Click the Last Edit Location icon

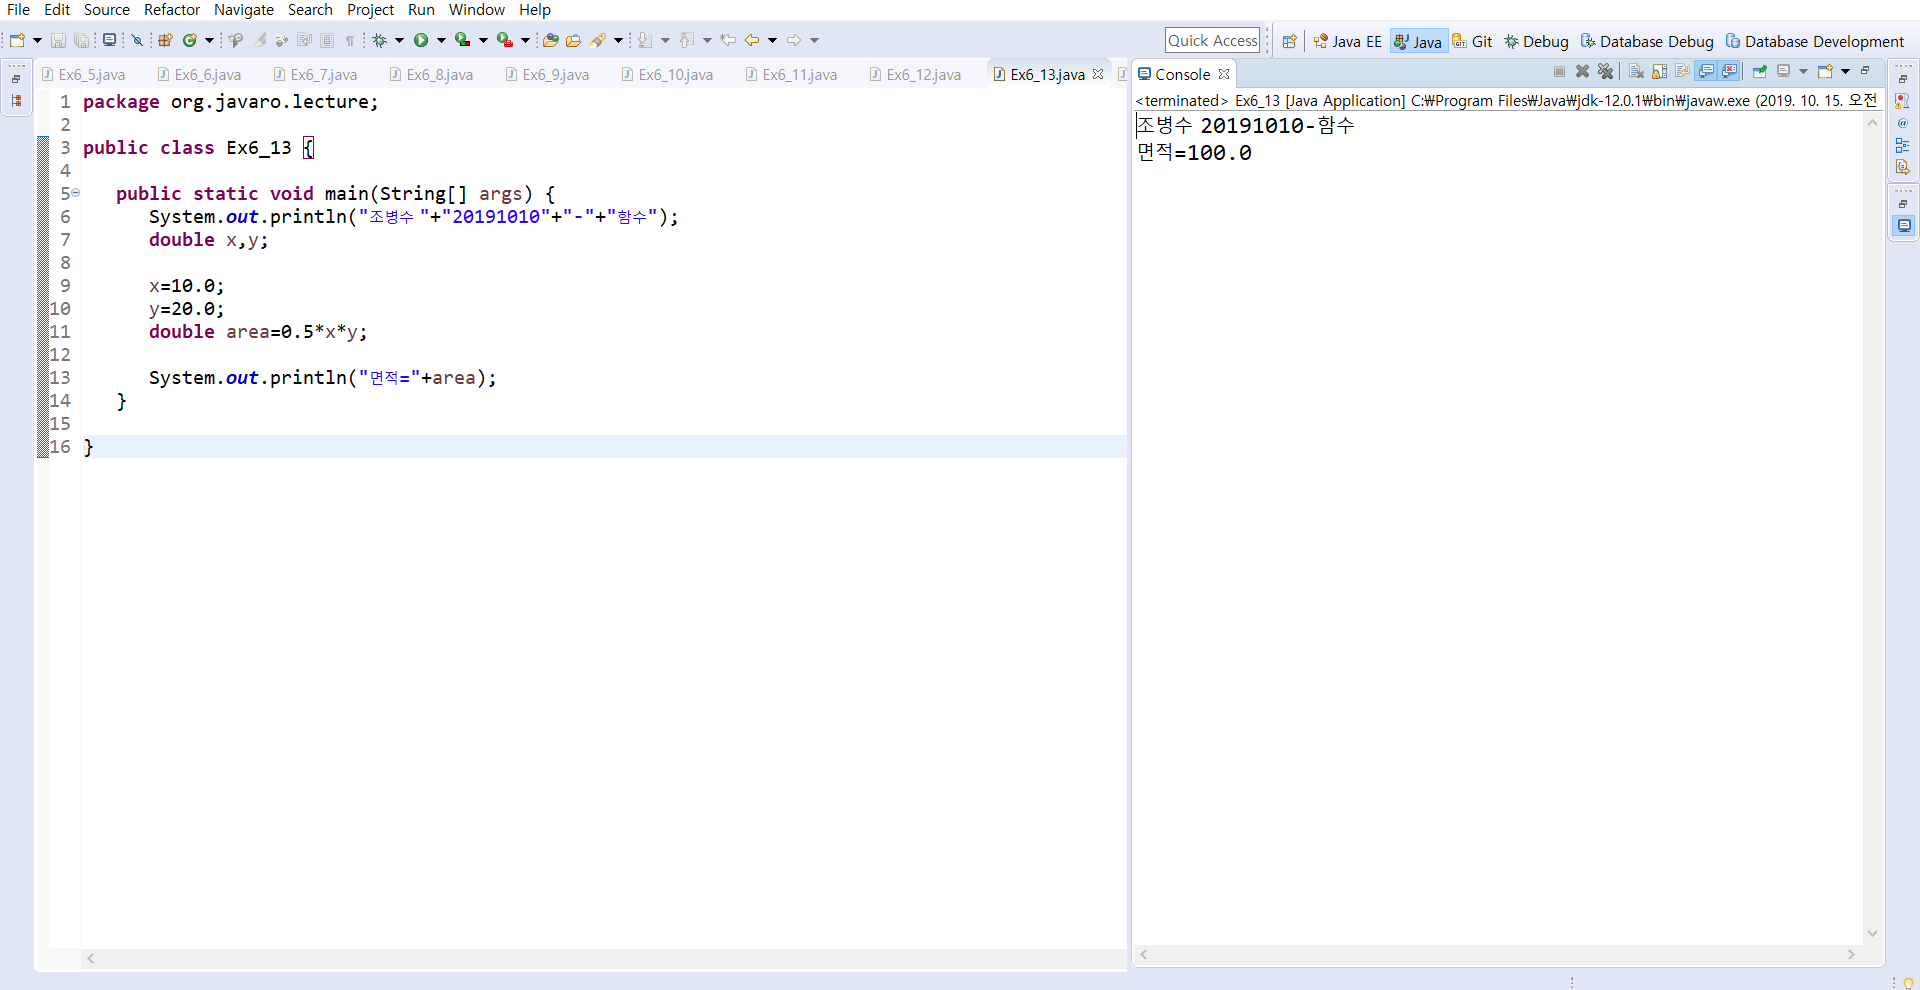tap(728, 41)
